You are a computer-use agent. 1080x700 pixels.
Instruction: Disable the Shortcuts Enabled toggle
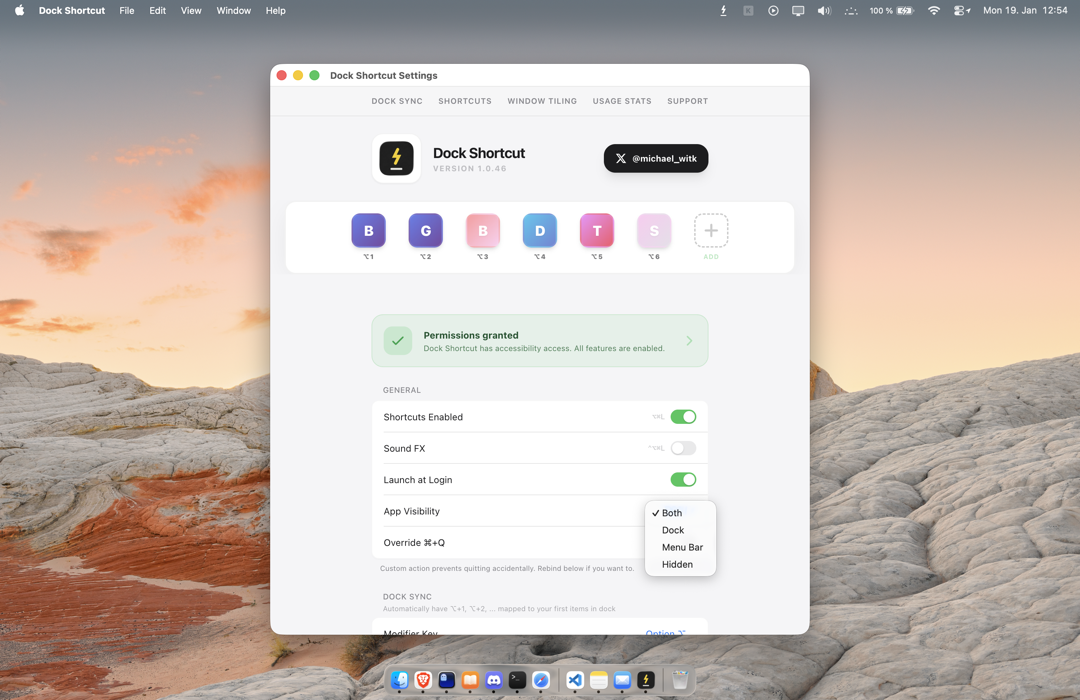683,416
